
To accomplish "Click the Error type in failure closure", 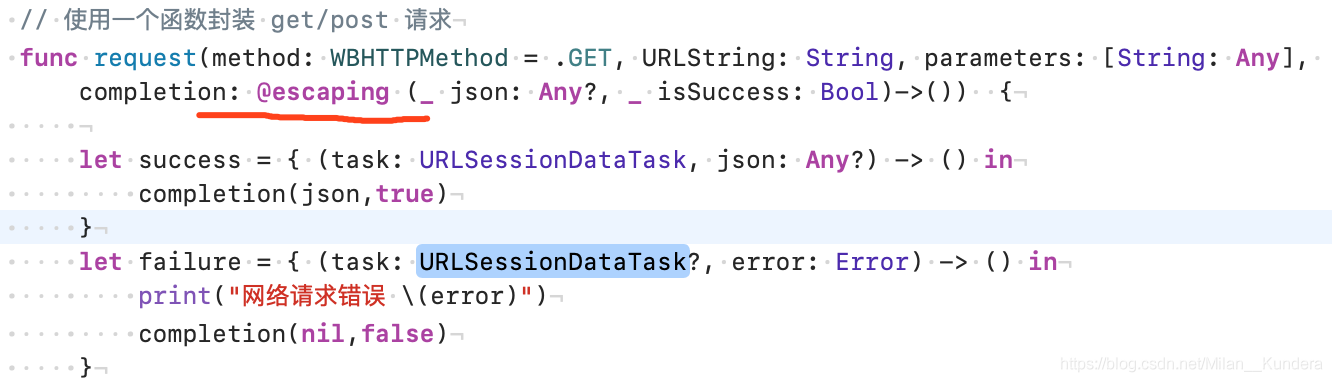I will (872, 262).
